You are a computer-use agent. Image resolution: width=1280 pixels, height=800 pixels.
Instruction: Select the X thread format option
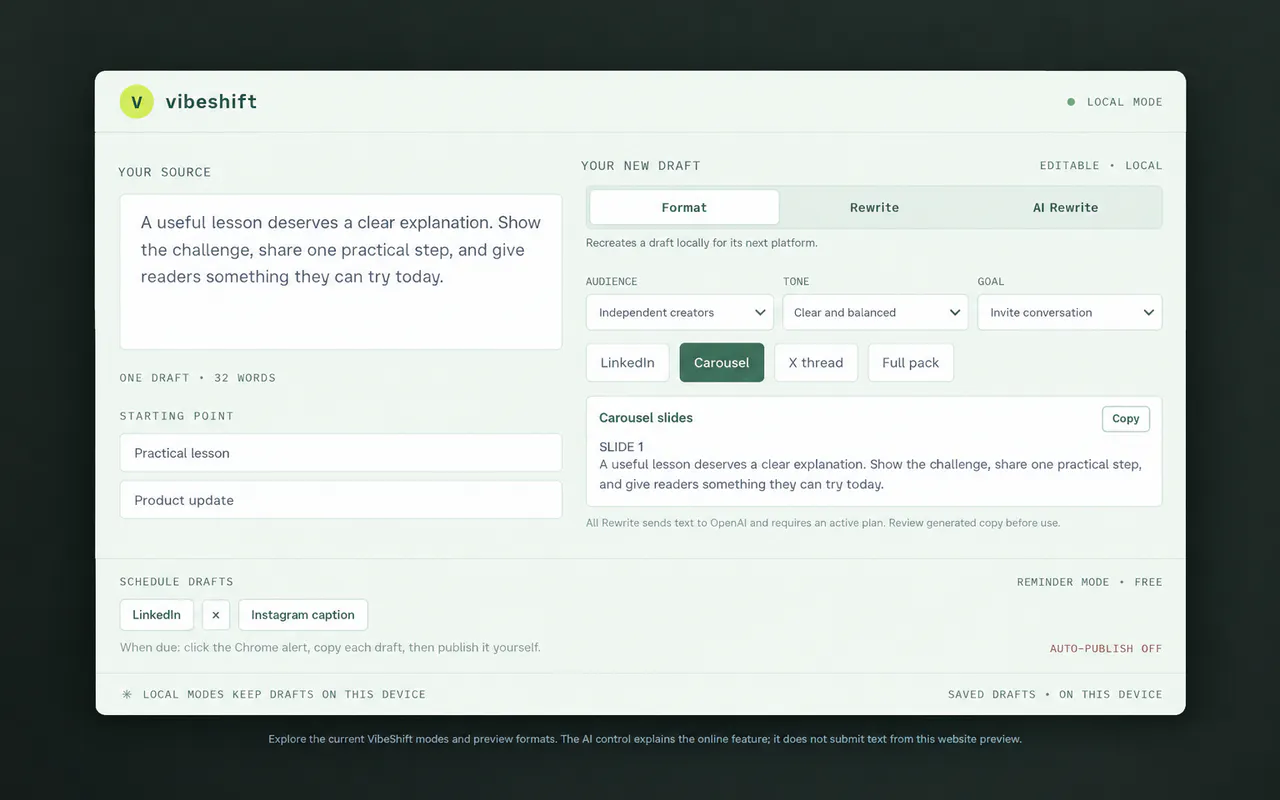pyautogui.click(x=816, y=363)
